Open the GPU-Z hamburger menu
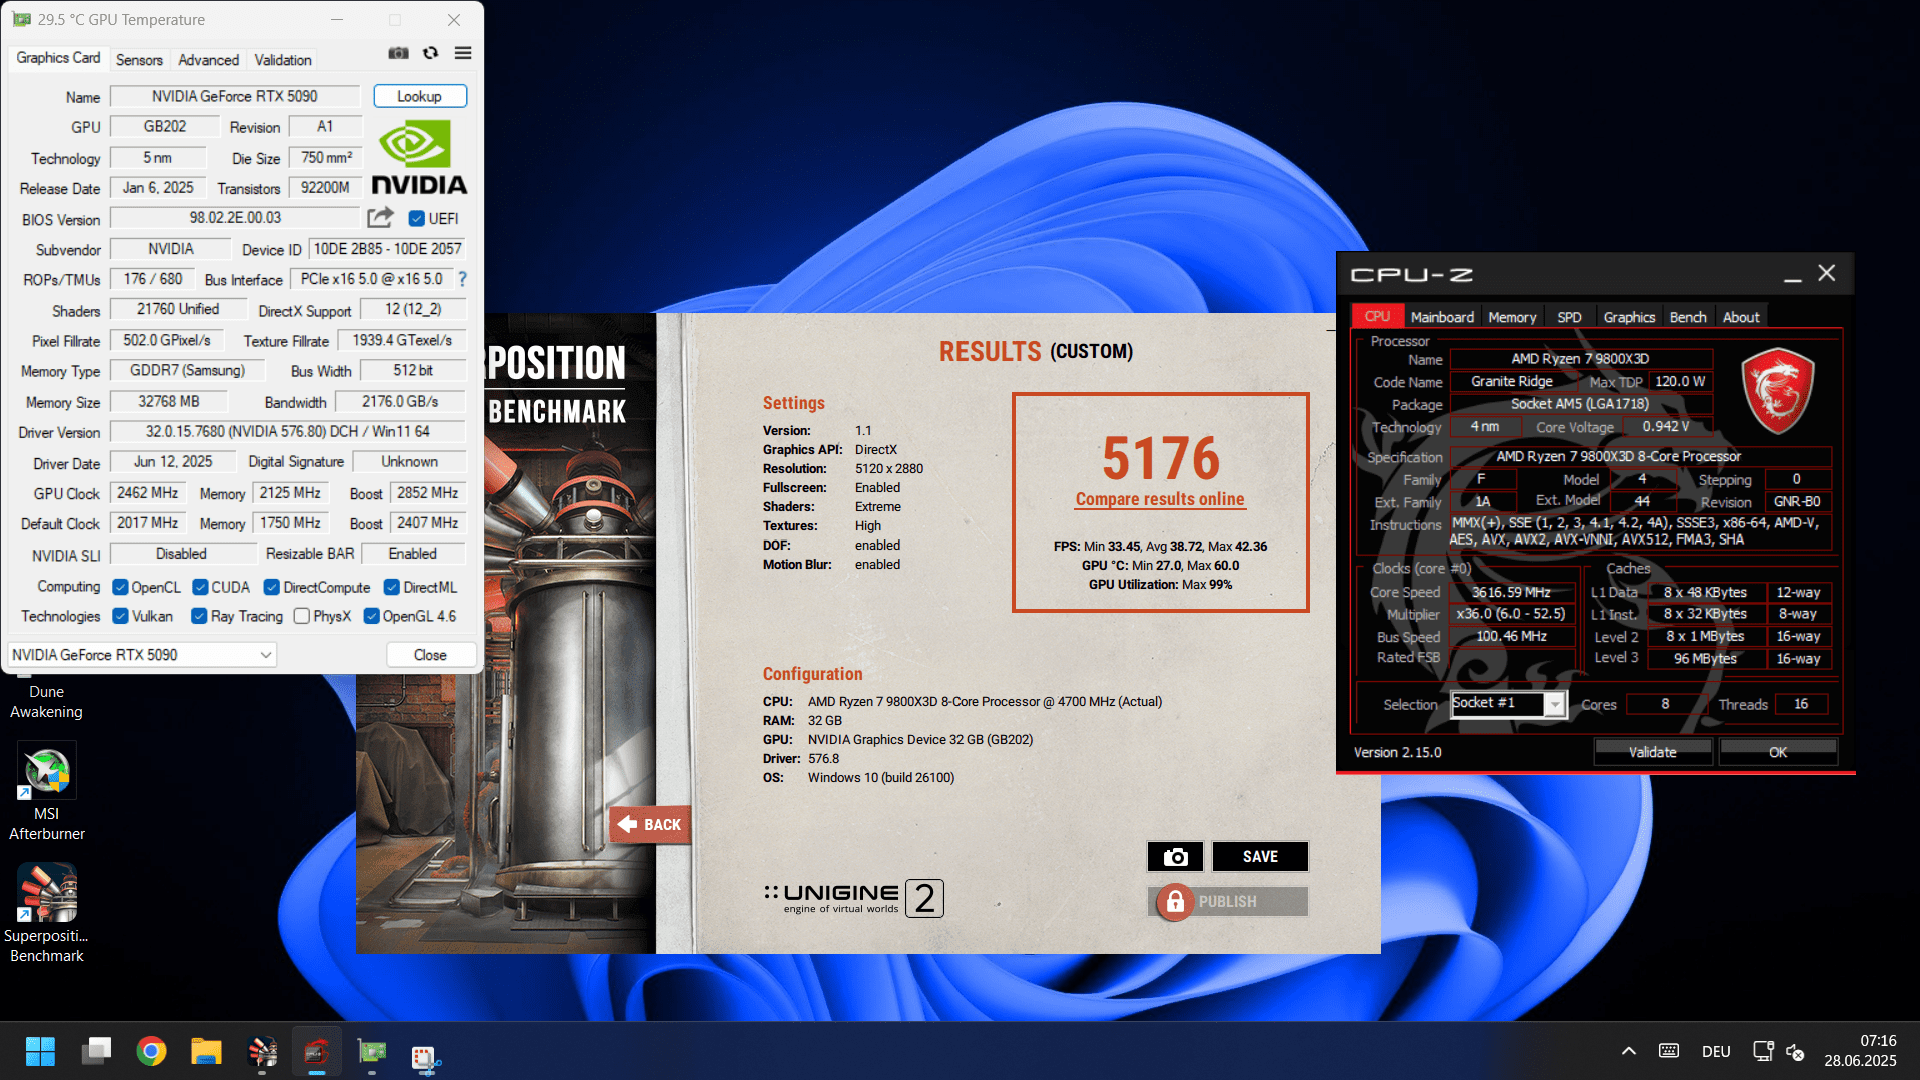Image resolution: width=1920 pixels, height=1080 pixels. tap(463, 53)
